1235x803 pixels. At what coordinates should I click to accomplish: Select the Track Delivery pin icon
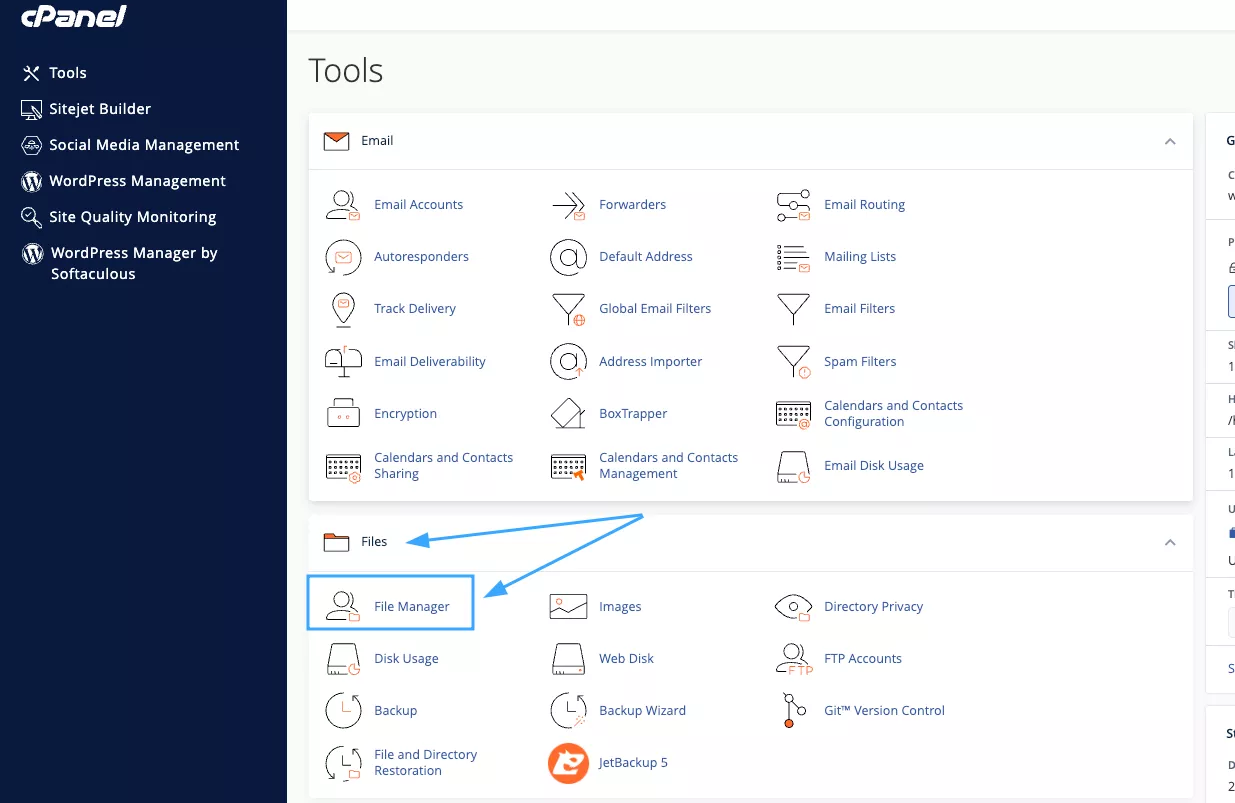pyautogui.click(x=343, y=309)
